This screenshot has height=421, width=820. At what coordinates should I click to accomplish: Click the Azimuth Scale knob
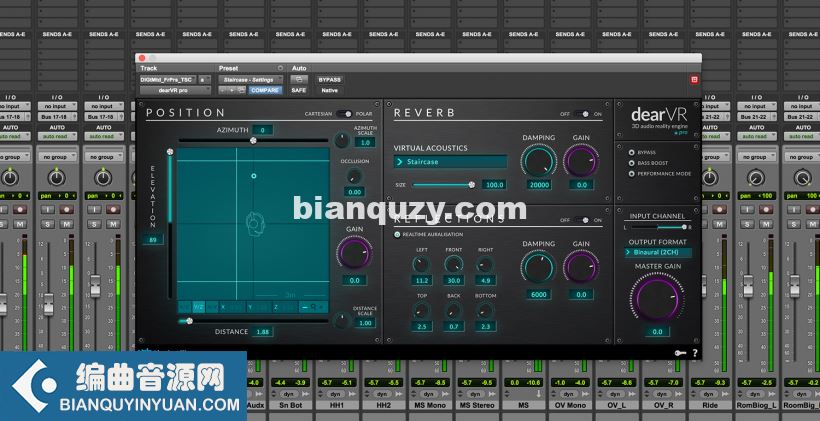(x=341, y=140)
